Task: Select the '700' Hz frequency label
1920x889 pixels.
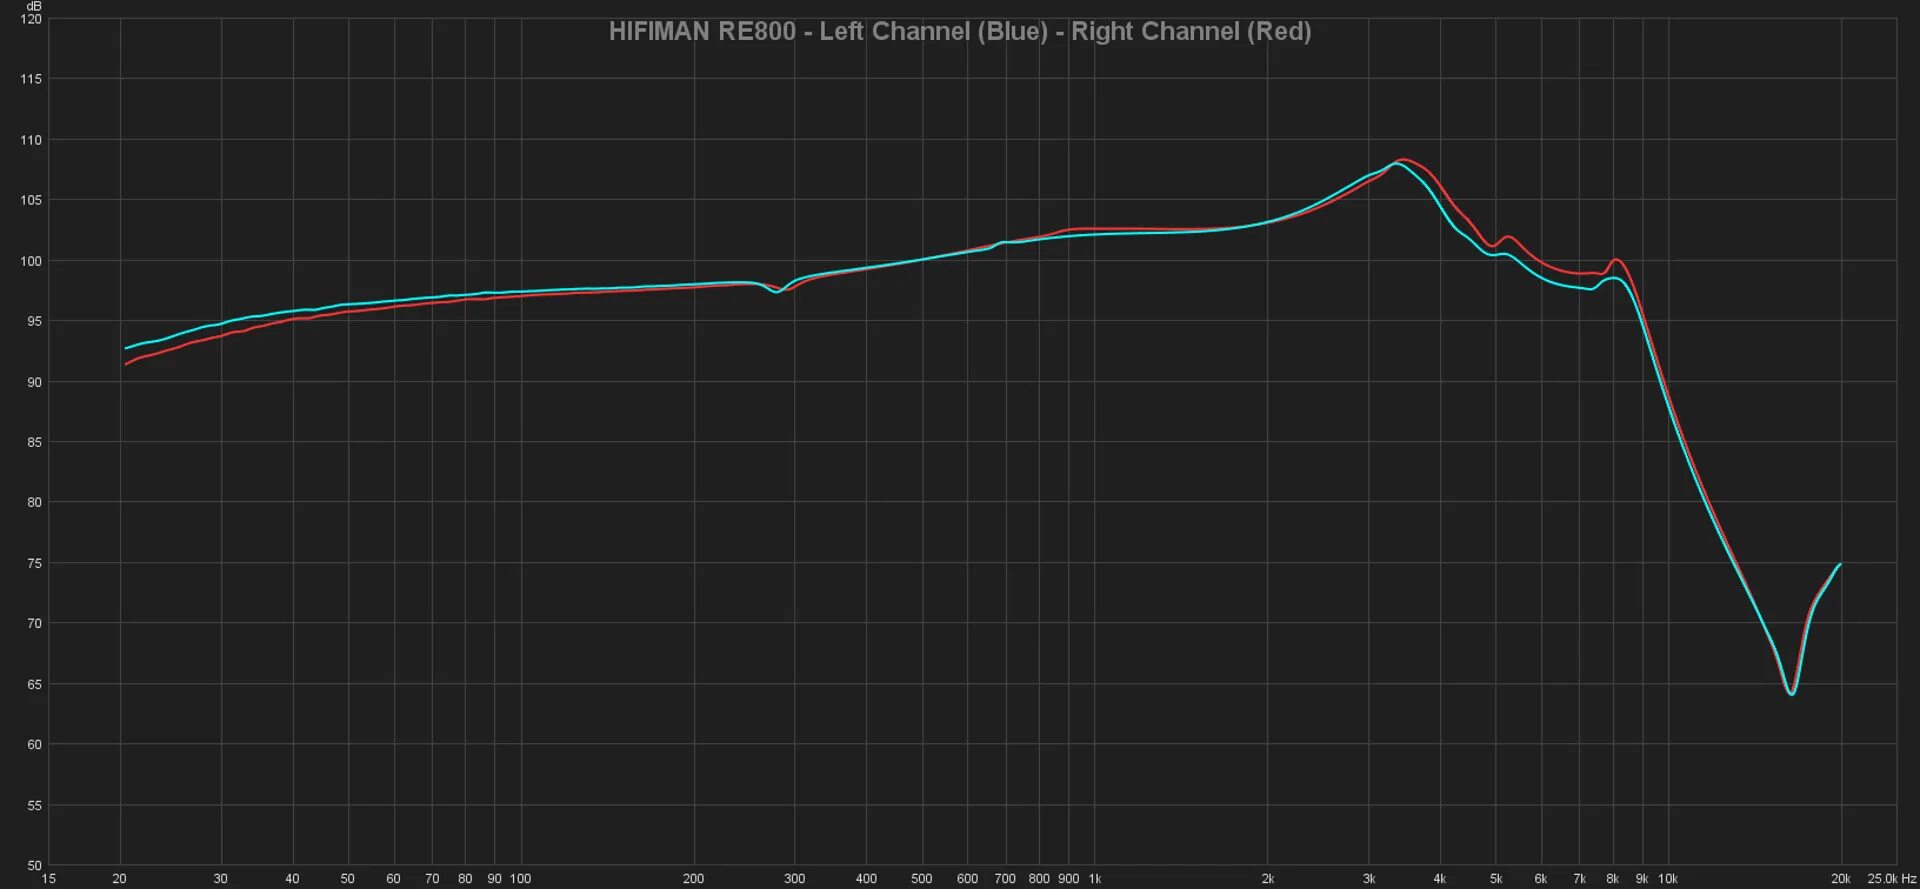Action: (1005, 879)
